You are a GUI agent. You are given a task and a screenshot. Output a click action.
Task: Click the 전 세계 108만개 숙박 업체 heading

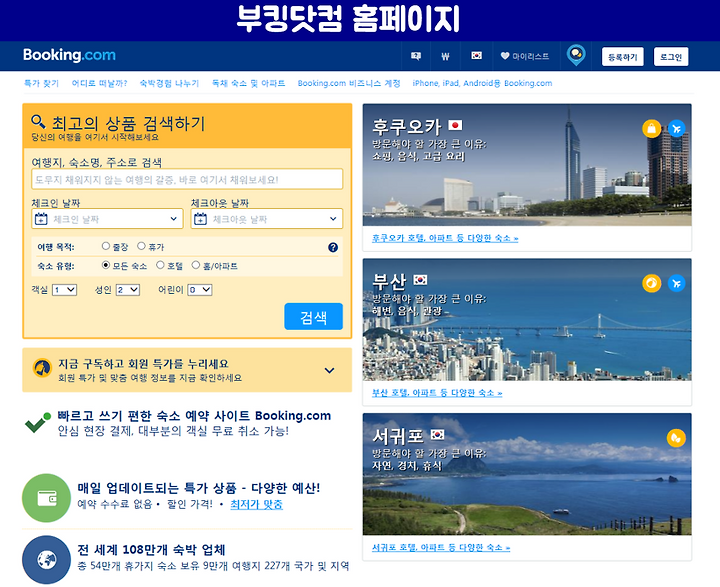[x=151, y=550]
